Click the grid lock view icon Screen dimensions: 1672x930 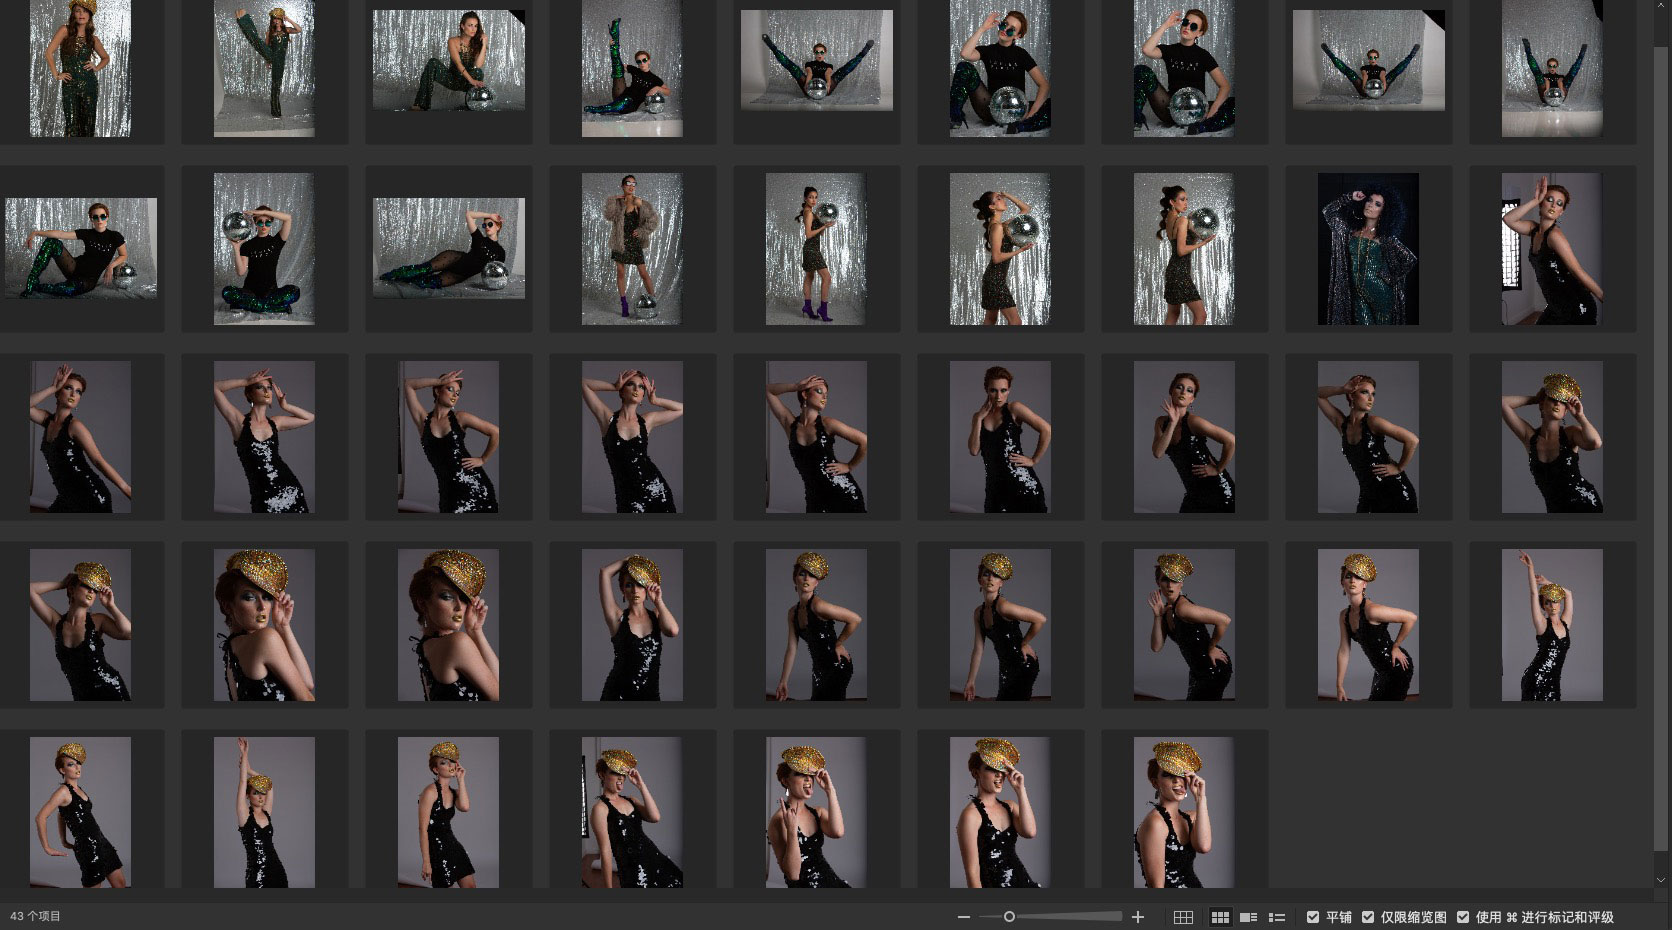(1183, 917)
